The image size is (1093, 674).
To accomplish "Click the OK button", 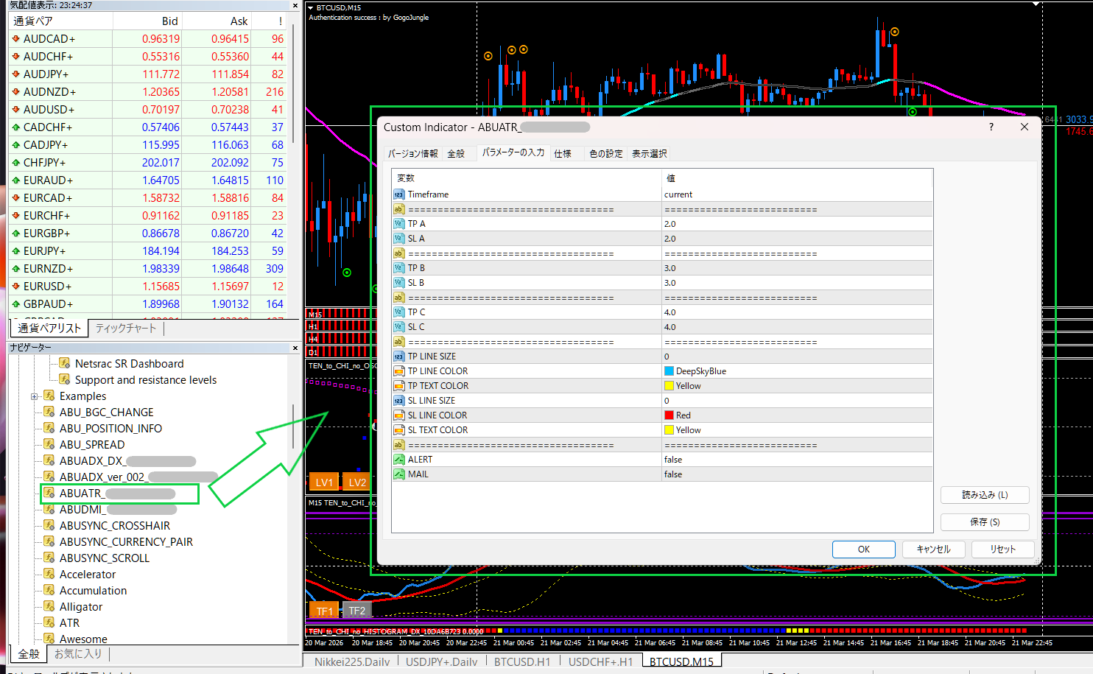I will 863,549.
